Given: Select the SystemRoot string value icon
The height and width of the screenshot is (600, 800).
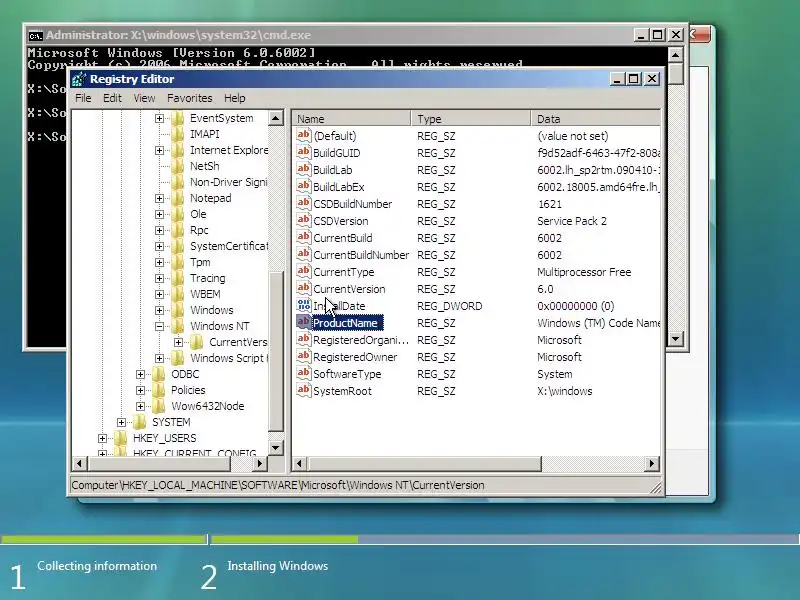Looking at the screenshot, I should [304, 390].
